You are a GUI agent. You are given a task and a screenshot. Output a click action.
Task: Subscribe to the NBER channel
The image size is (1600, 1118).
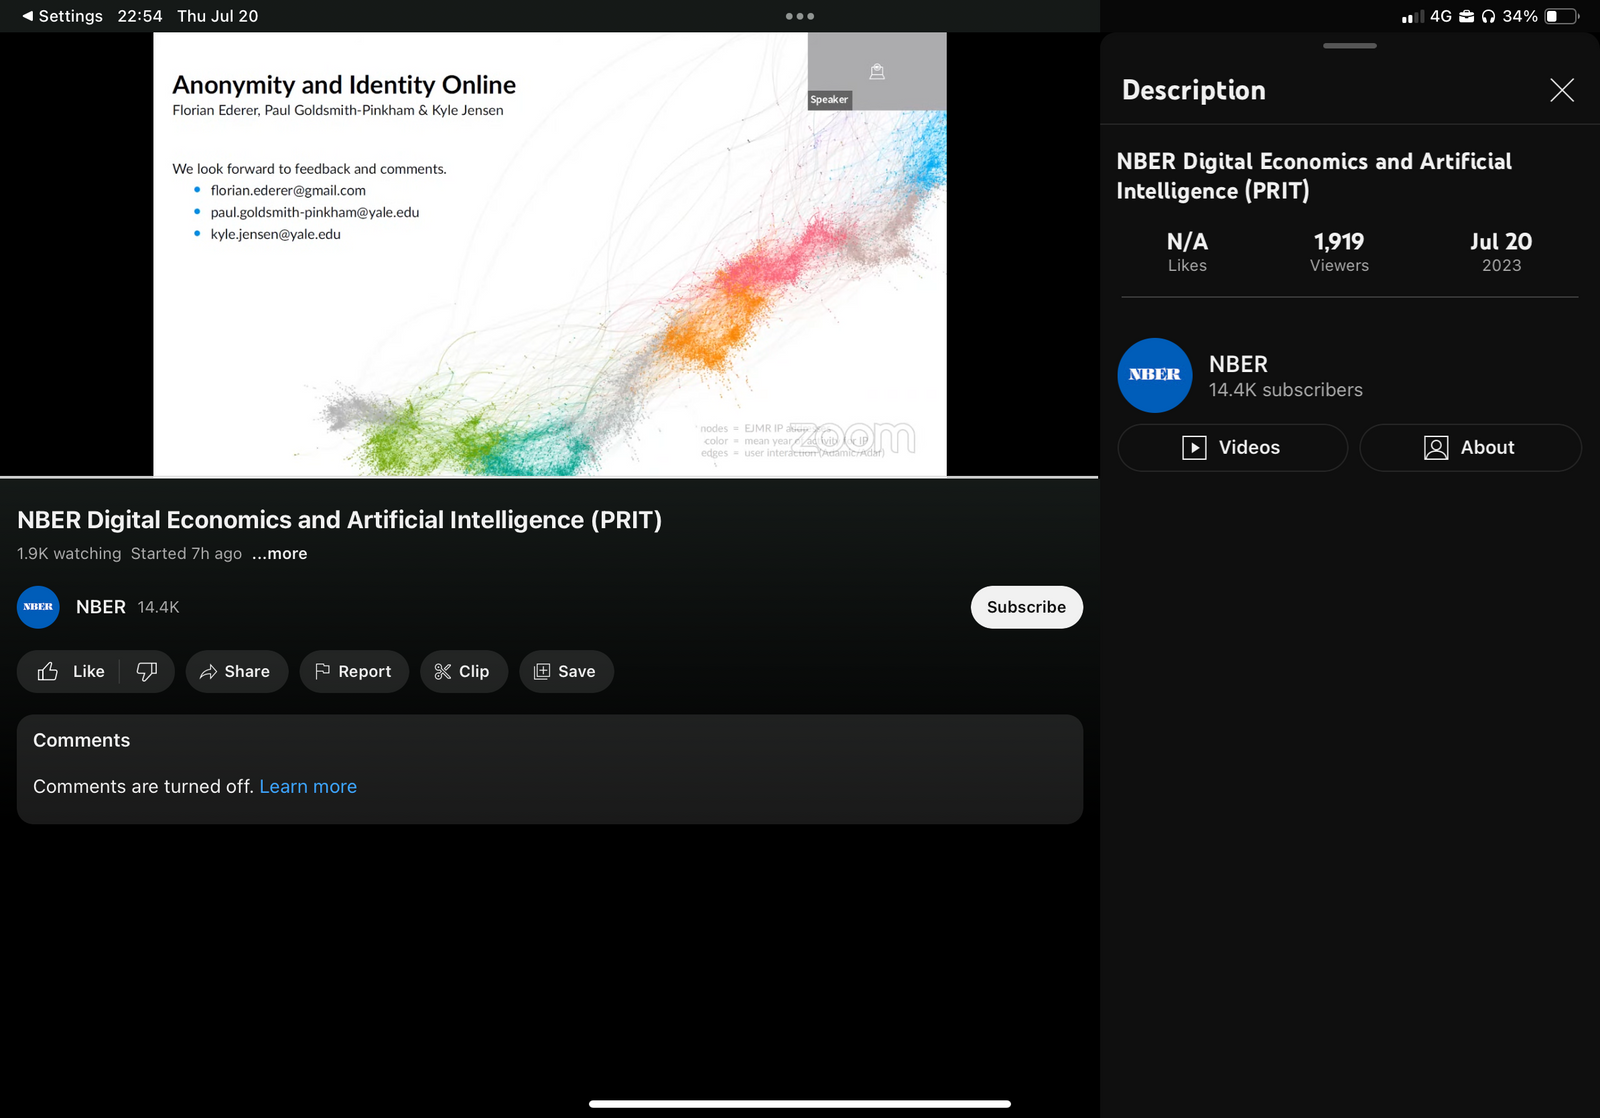[x=1026, y=607]
